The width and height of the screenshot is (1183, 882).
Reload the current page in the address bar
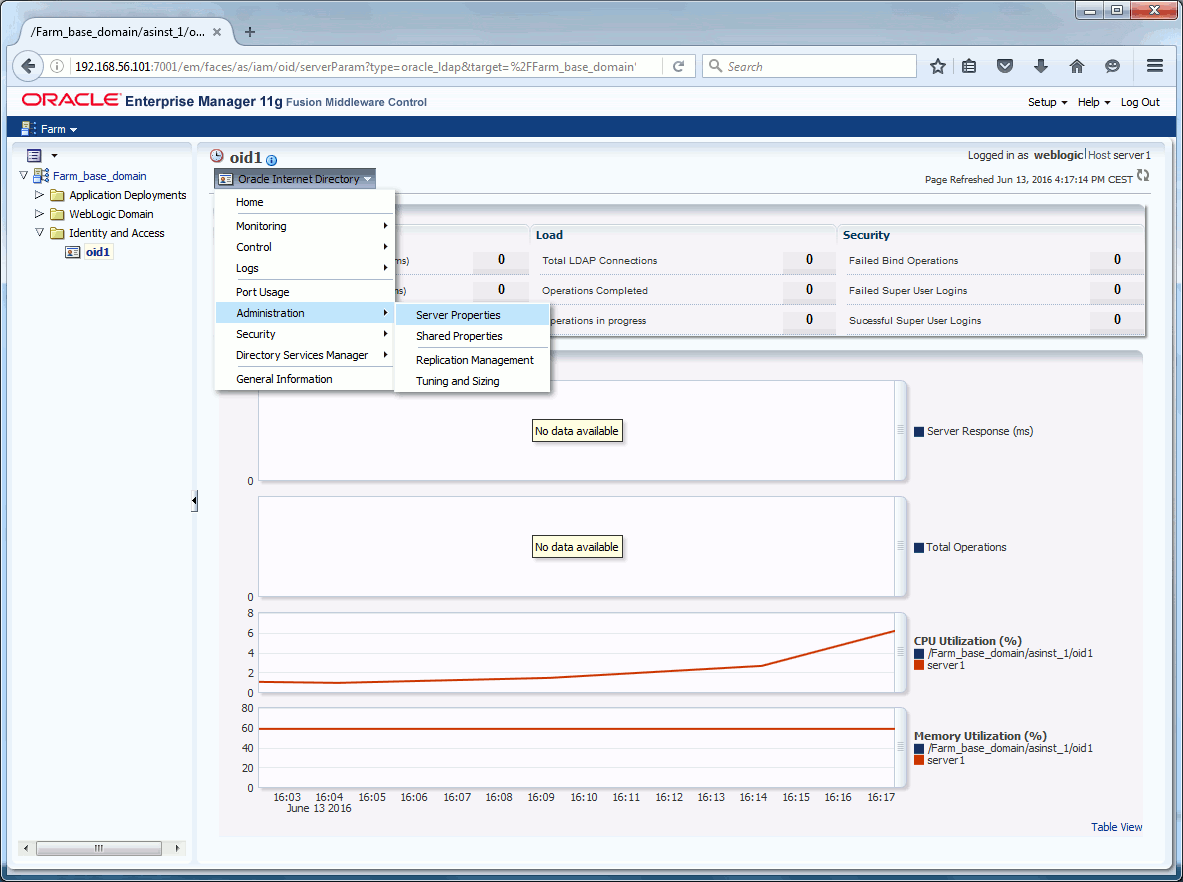coord(678,66)
